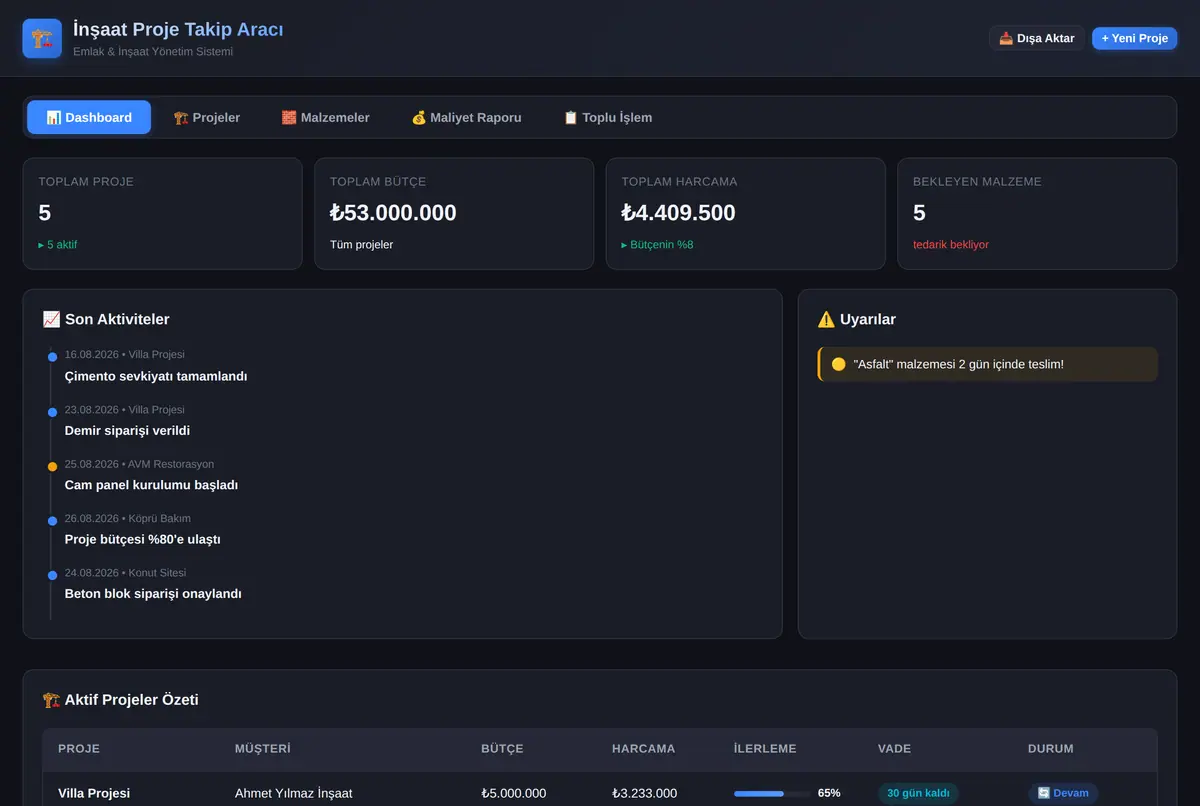The height and width of the screenshot is (806, 1200).
Task: Click the DURUM column header
Action: pos(1050,749)
